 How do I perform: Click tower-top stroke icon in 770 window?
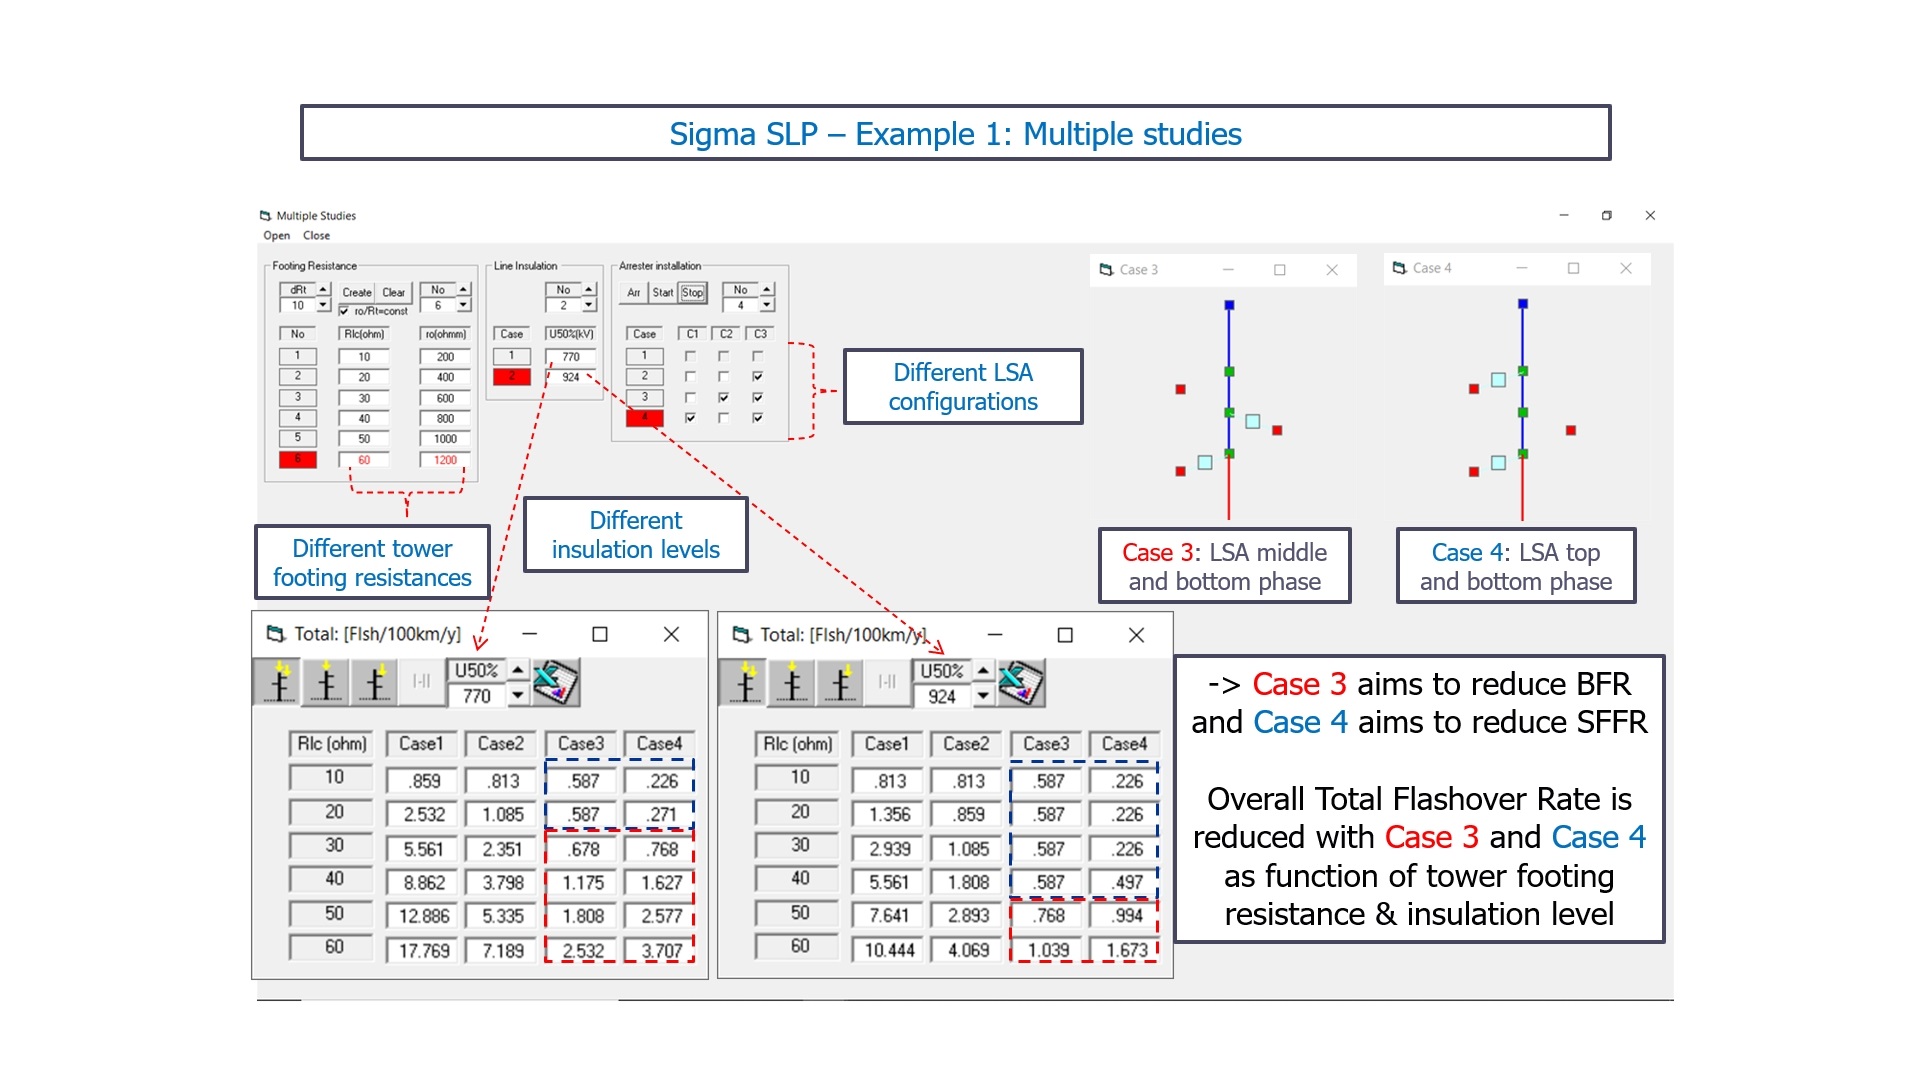pyautogui.click(x=327, y=683)
